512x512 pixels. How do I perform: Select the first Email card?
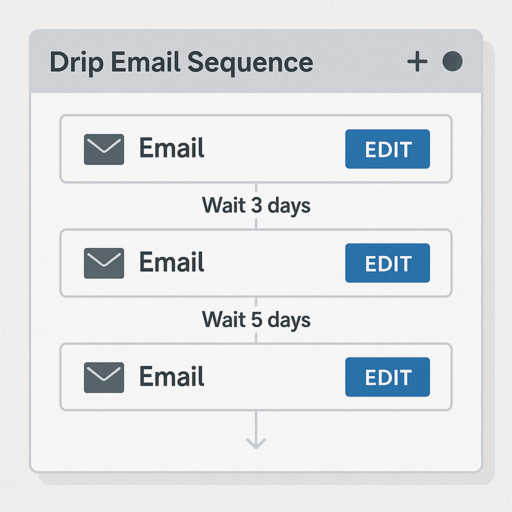[256, 149]
